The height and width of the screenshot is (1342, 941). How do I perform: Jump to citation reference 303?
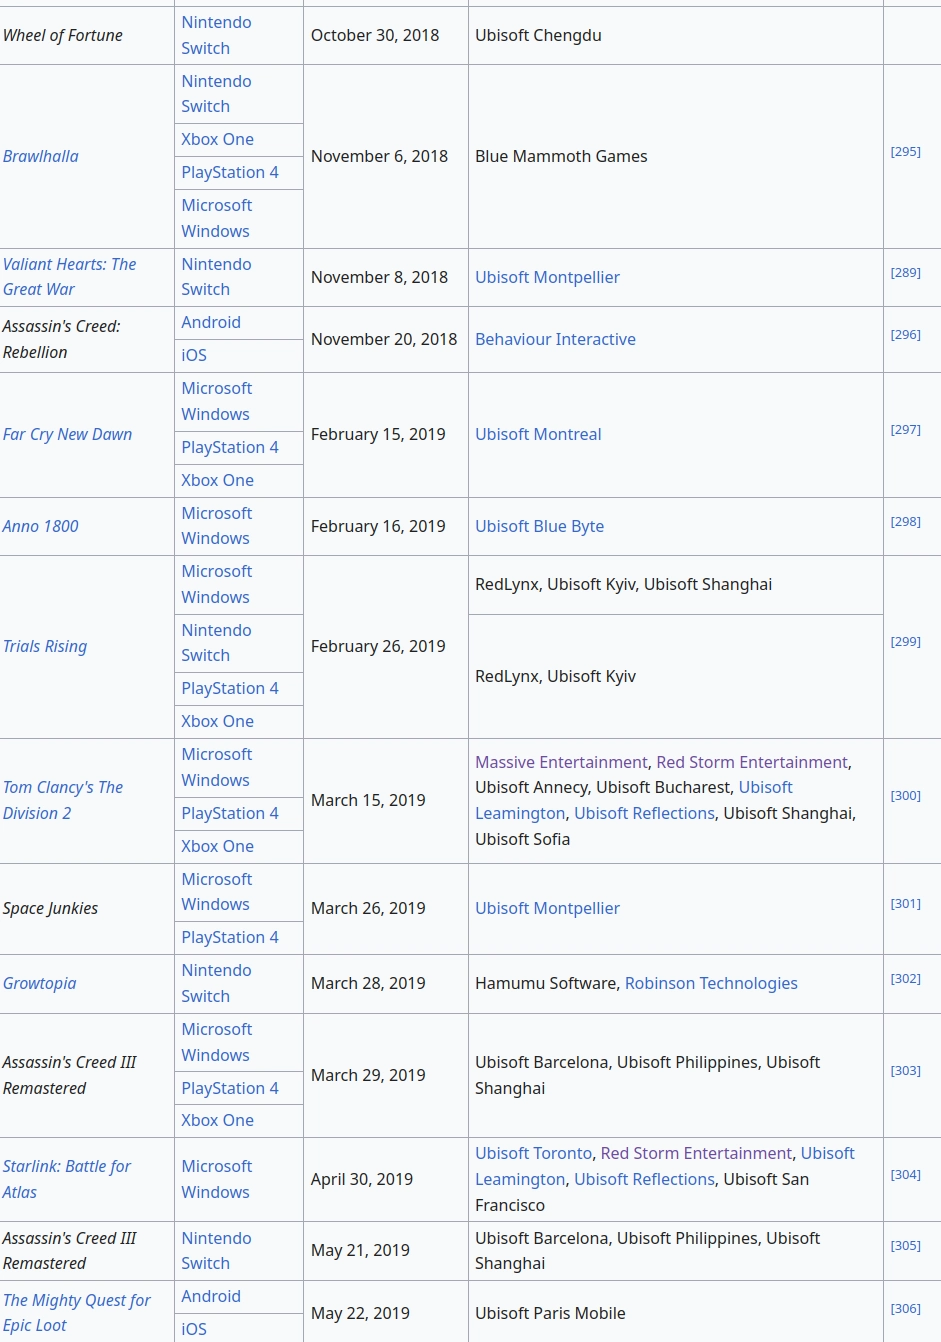[905, 1071]
